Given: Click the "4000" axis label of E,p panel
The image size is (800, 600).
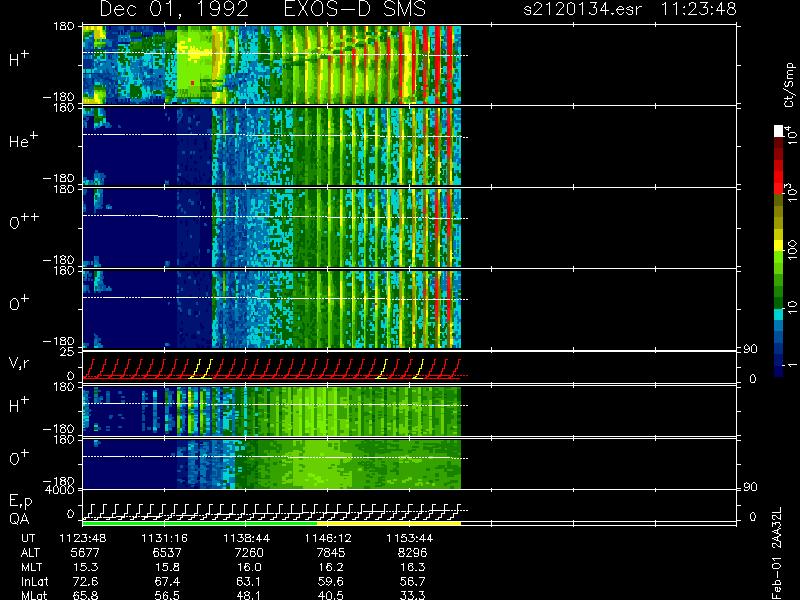Looking at the screenshot, I should click(60, 490).
